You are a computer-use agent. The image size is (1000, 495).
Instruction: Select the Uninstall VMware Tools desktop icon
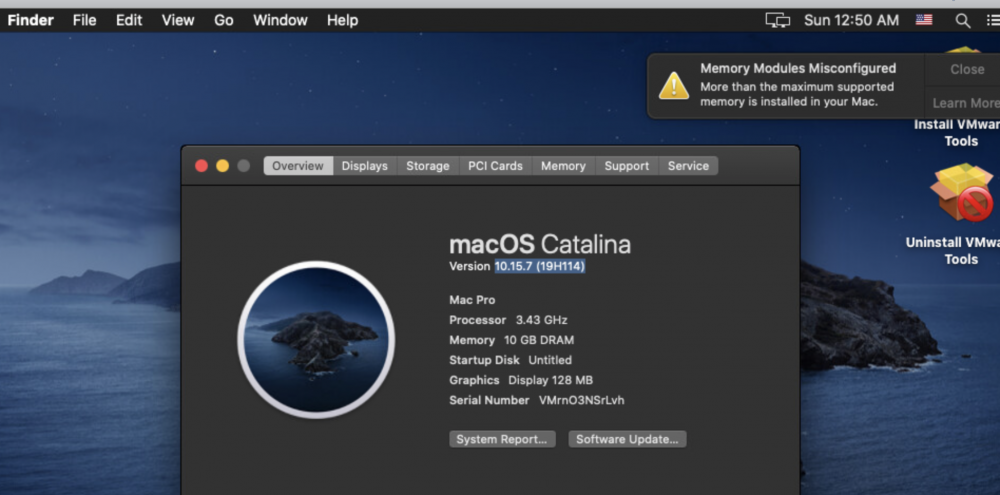(960, 192)
